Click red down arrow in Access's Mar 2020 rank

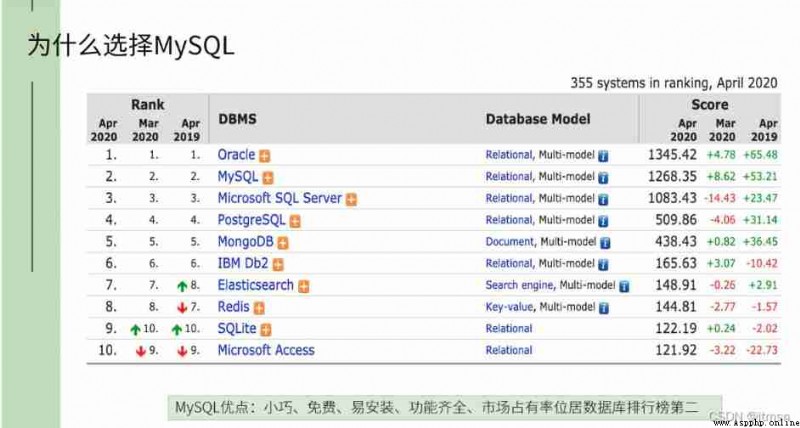pos(141,351)
